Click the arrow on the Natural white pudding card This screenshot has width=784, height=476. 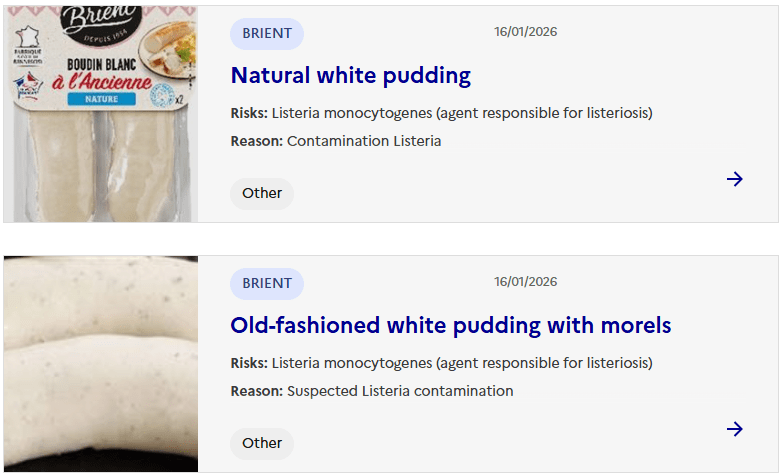pyautogui.click(x=735, y=179)
